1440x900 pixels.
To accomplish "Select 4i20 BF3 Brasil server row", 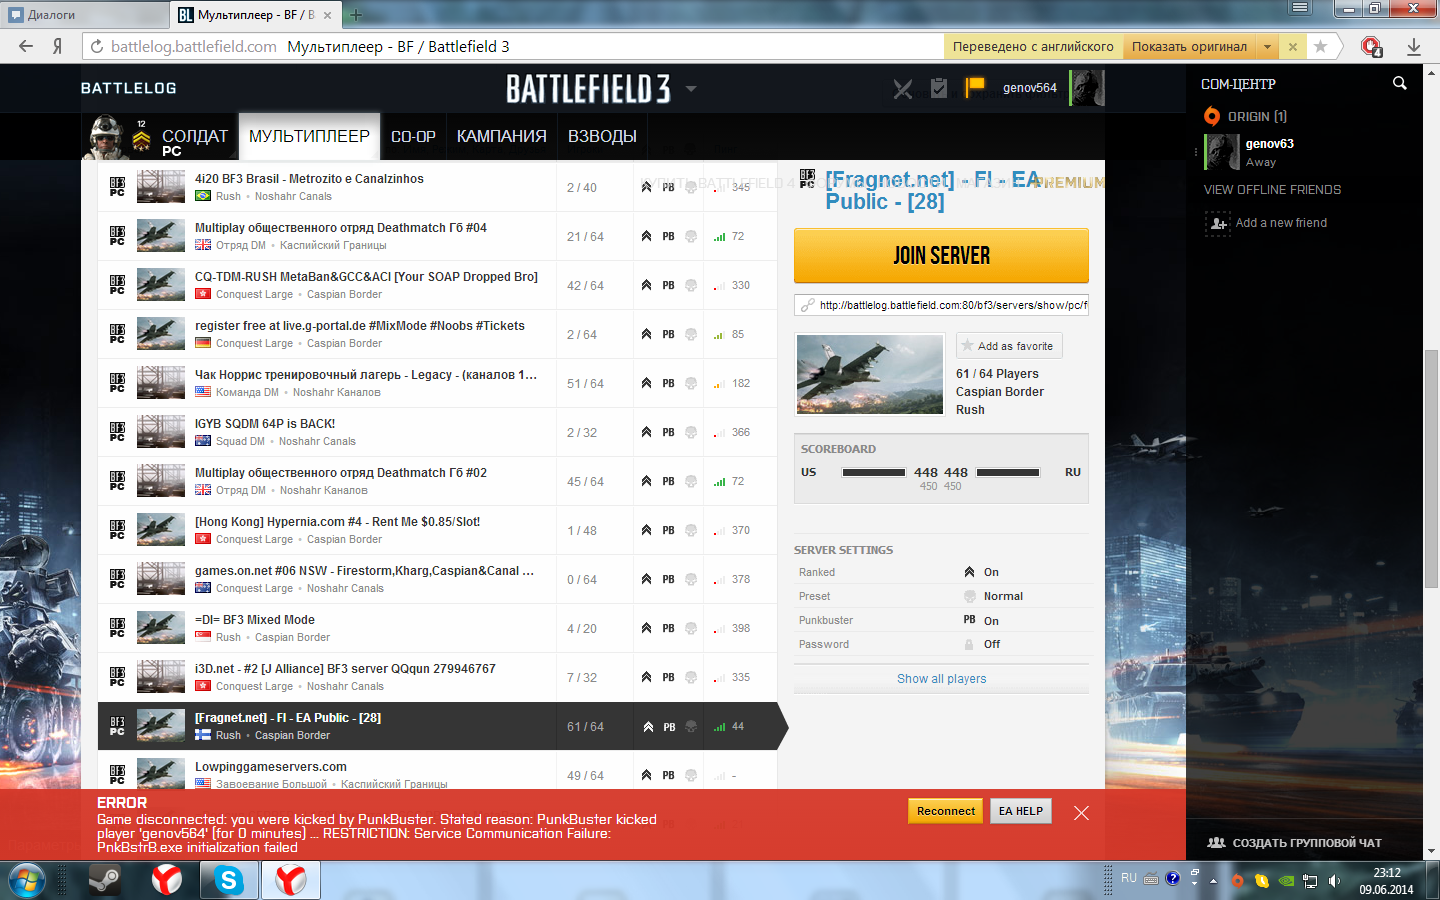I will tap(437, 187).
